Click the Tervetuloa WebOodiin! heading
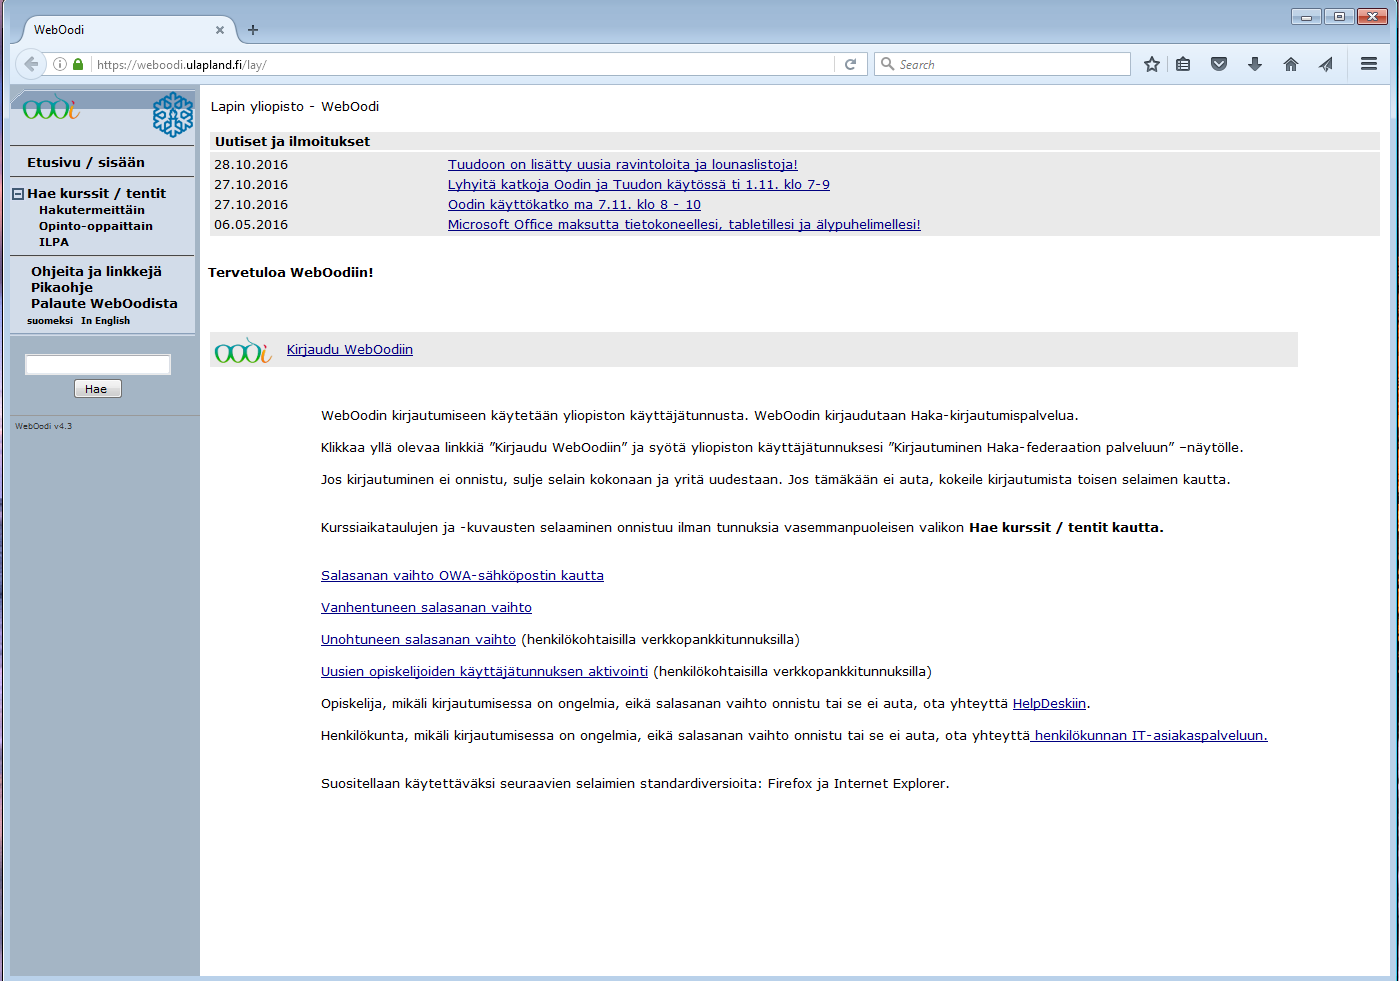Screen dimensions: 1399x981 pyautogui.click(x=291, y=272)
